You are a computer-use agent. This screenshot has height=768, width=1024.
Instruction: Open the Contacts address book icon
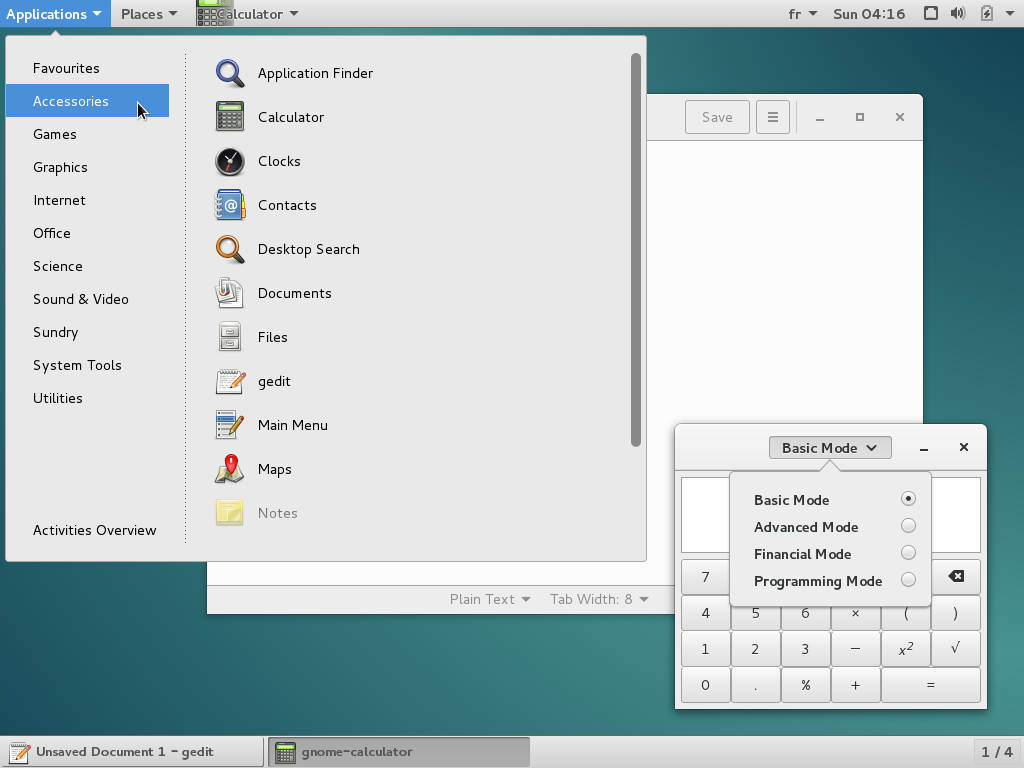coord(230,205)
